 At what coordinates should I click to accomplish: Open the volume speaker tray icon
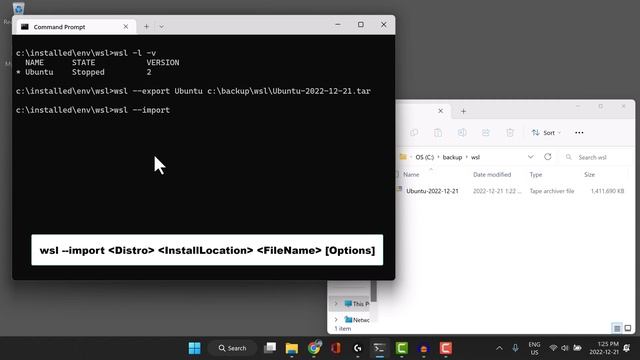(565, 348)
